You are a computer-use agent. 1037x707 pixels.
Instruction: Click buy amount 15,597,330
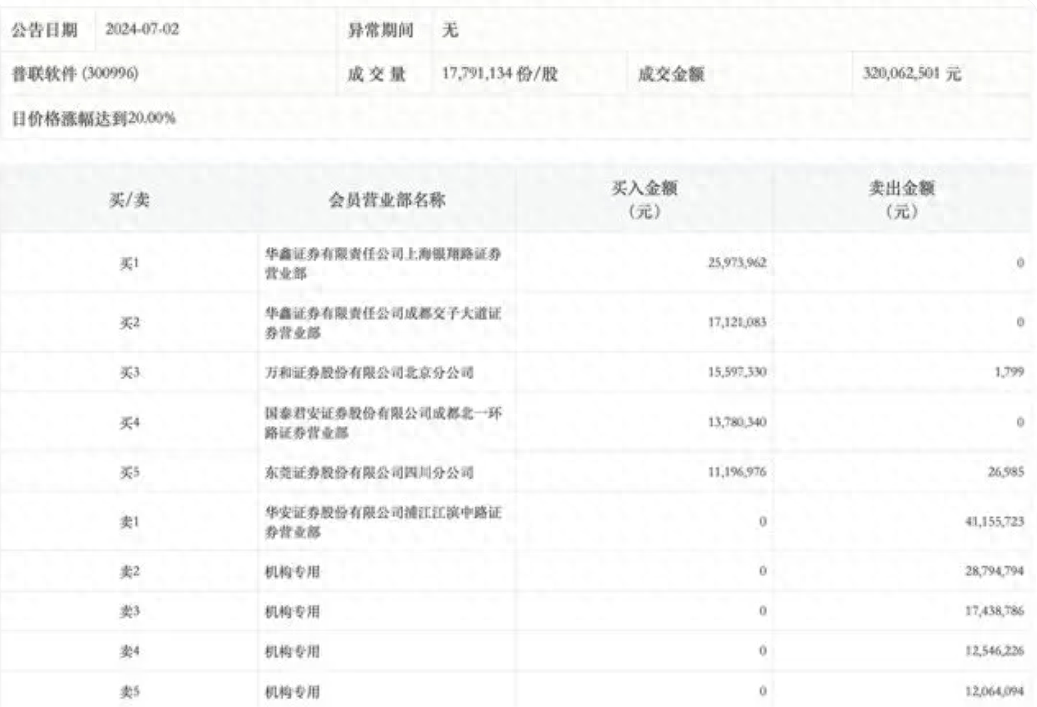click(737, 372)
